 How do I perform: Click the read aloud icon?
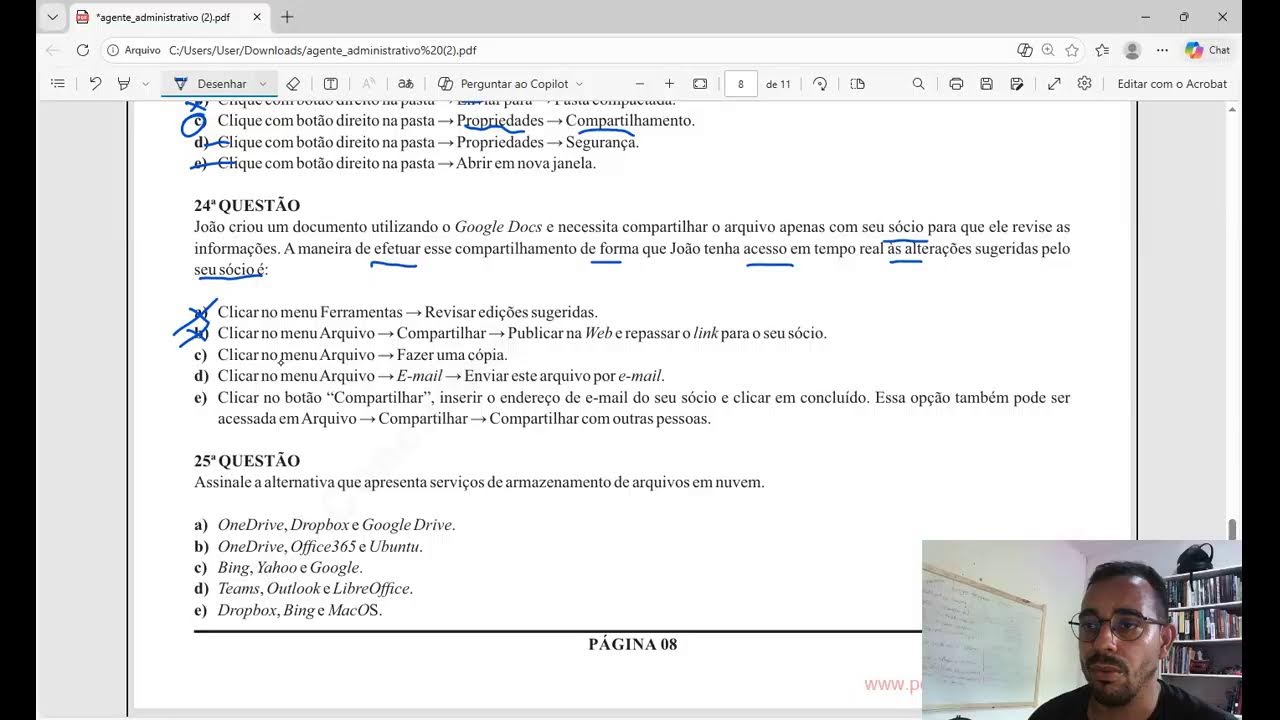click(x=368, y=84)
